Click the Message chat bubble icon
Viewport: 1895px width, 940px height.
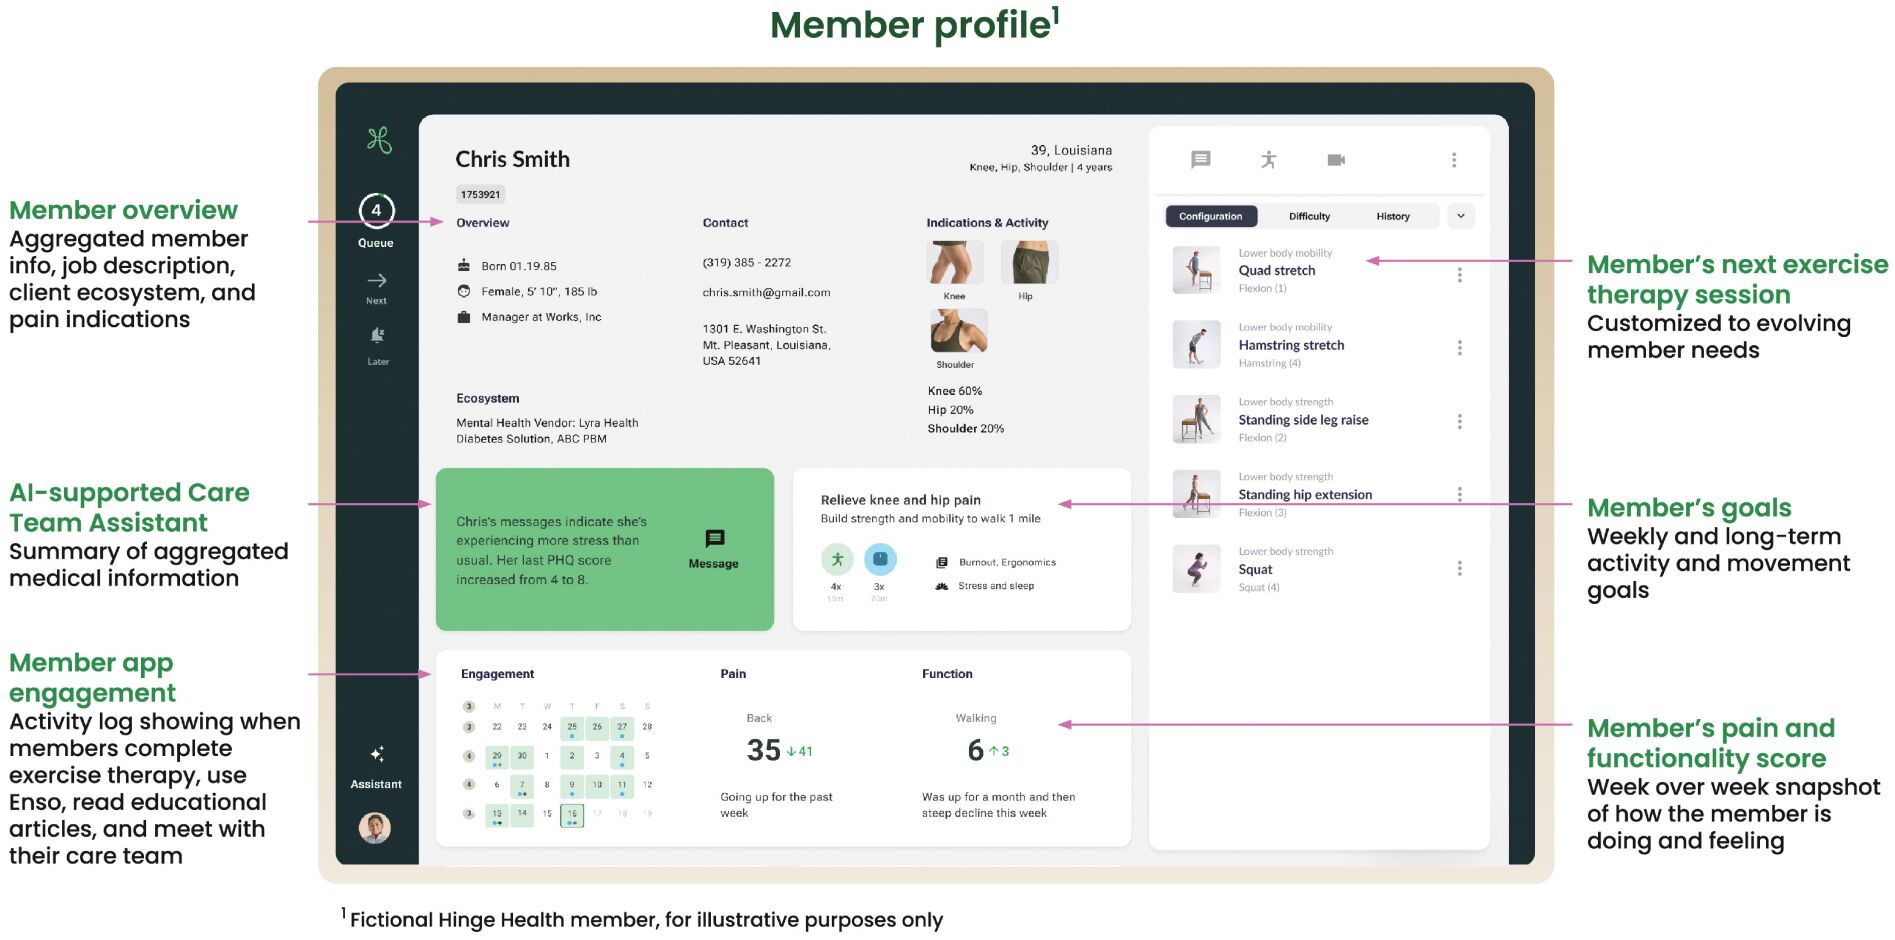(x=714, y=539)
